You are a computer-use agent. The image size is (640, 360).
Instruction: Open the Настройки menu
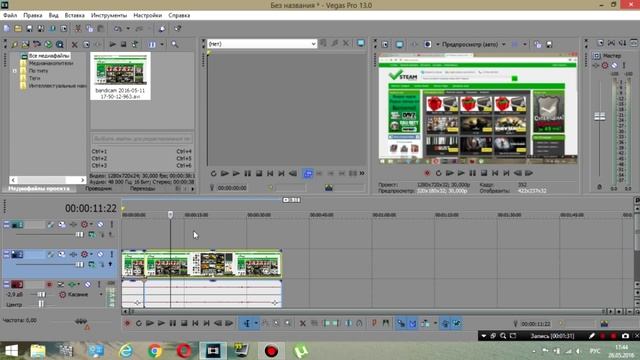147,15
